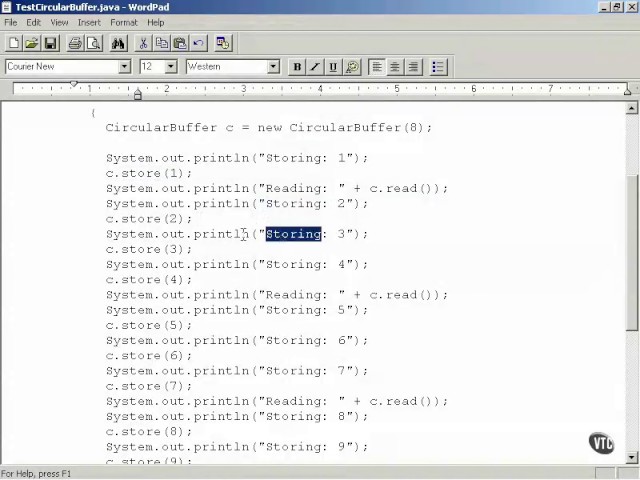Close the WordPad window
640x480 pixels.
tap(631, 7)
